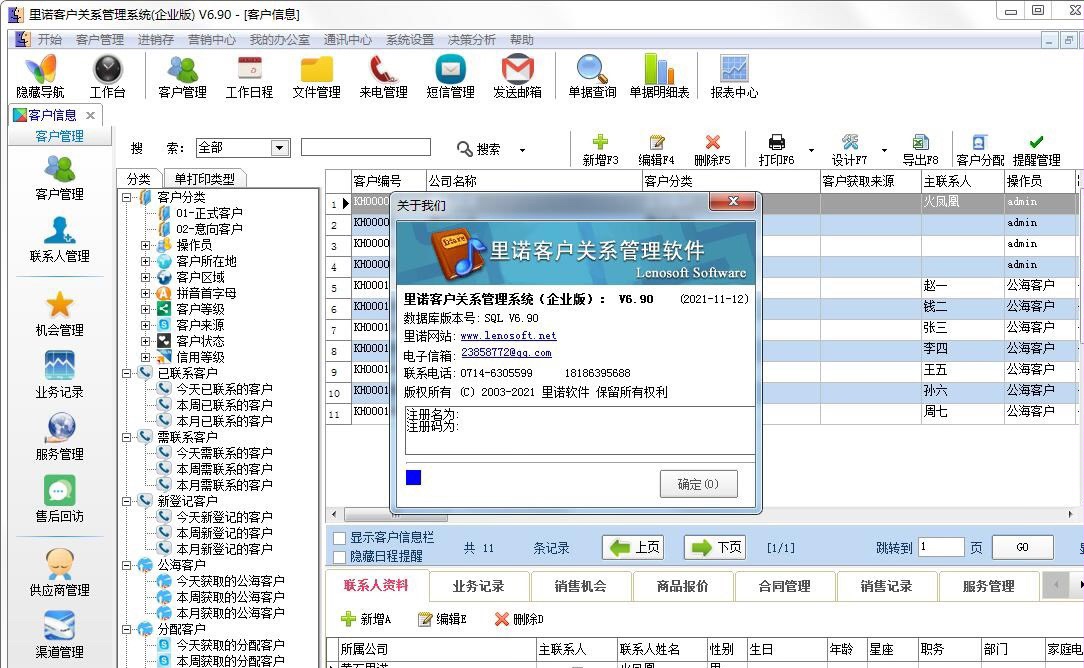Click 确定 button in About dialog
This screenshot has height=668, width=1084.
tap(698, 484)
